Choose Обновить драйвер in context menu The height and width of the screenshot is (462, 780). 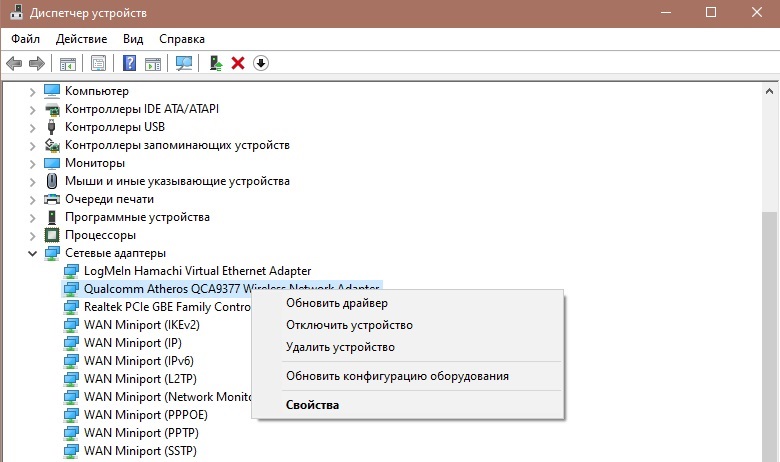pyautogui.click(x=336, y=303)
